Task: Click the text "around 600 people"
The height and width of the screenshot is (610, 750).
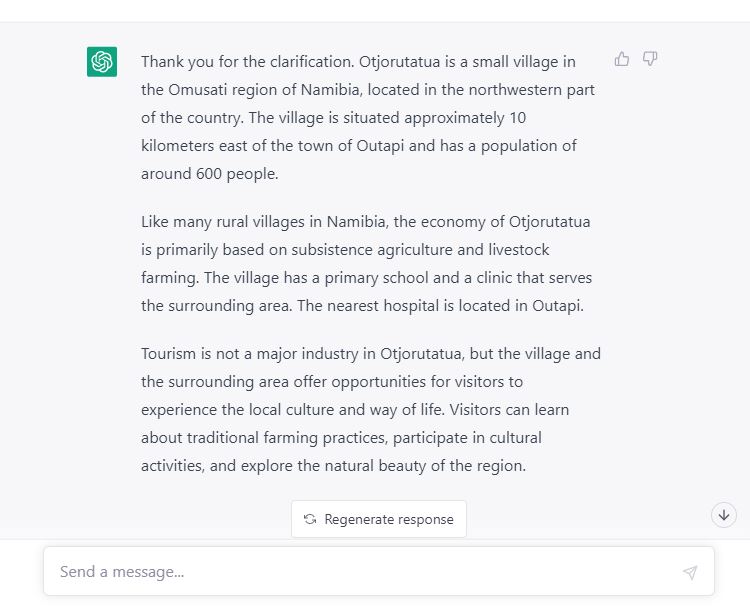Action: [208, 174]
